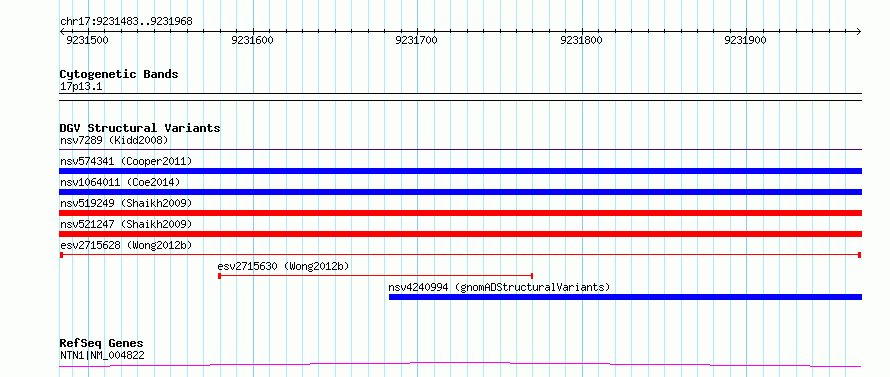The image size is (890, 377).
Task: Click the blue bar for nsv574341
Action: (460, 171)
